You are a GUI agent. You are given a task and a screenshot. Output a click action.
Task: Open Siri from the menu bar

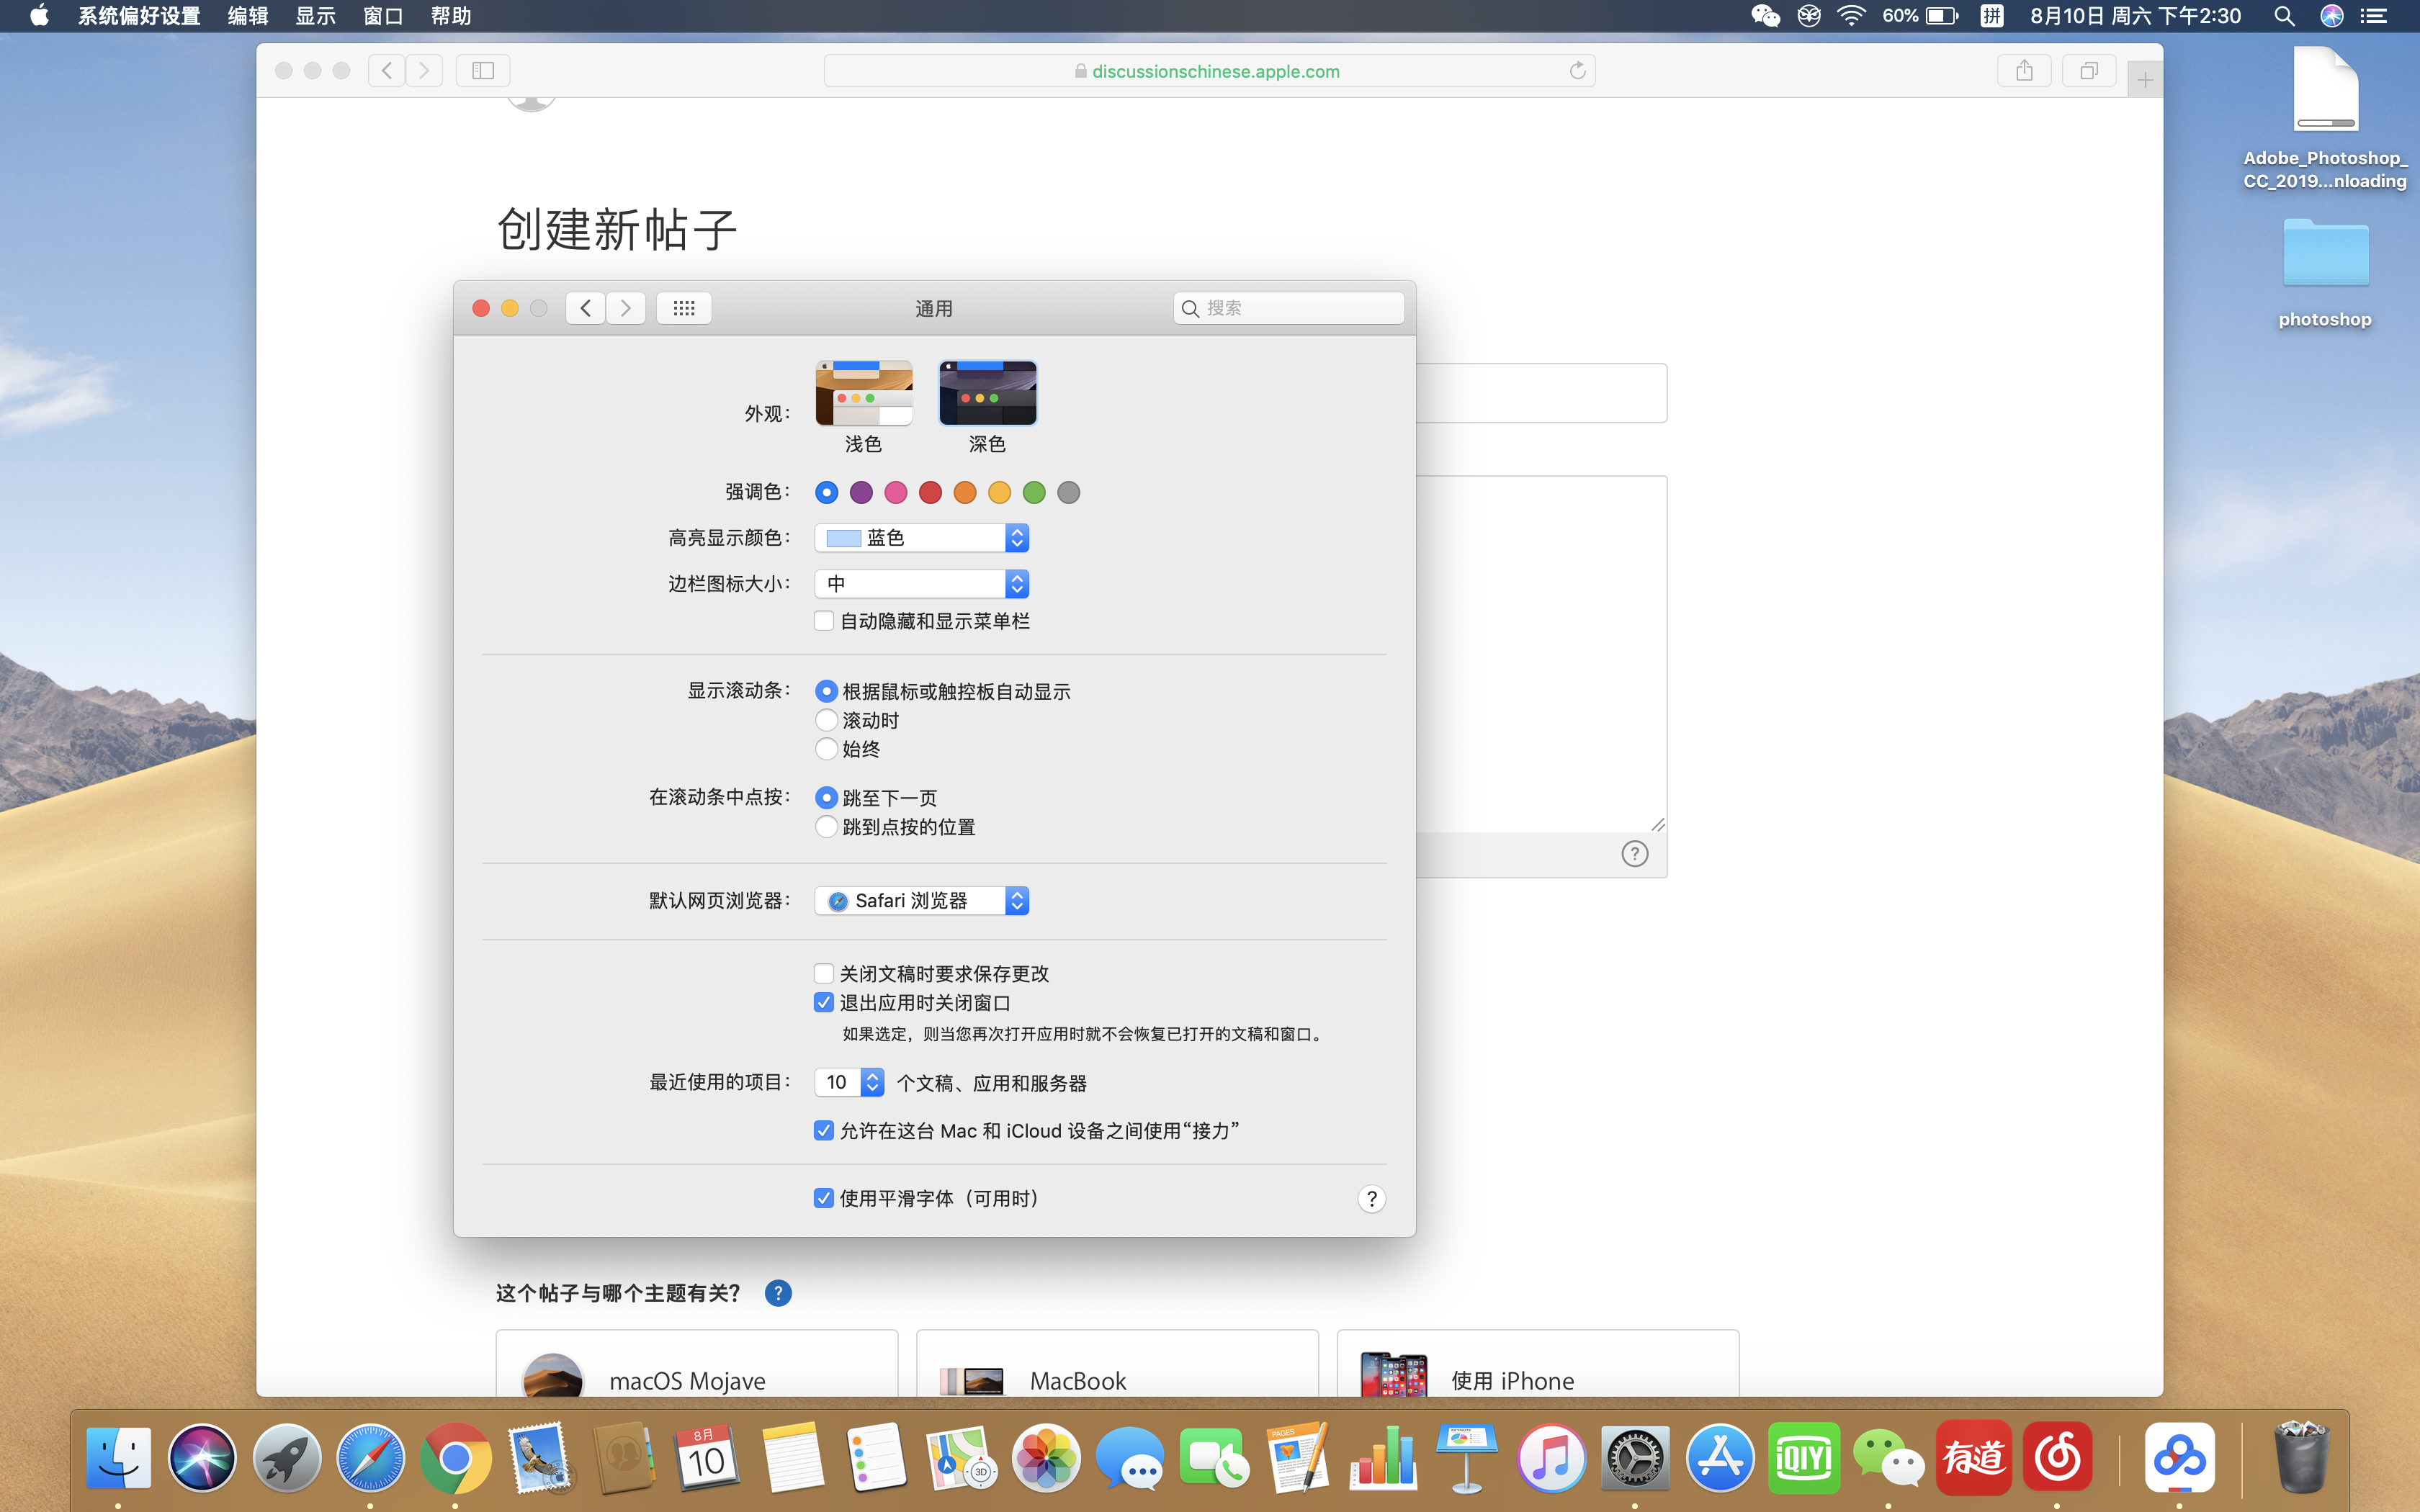click(x=2332, y=16)
